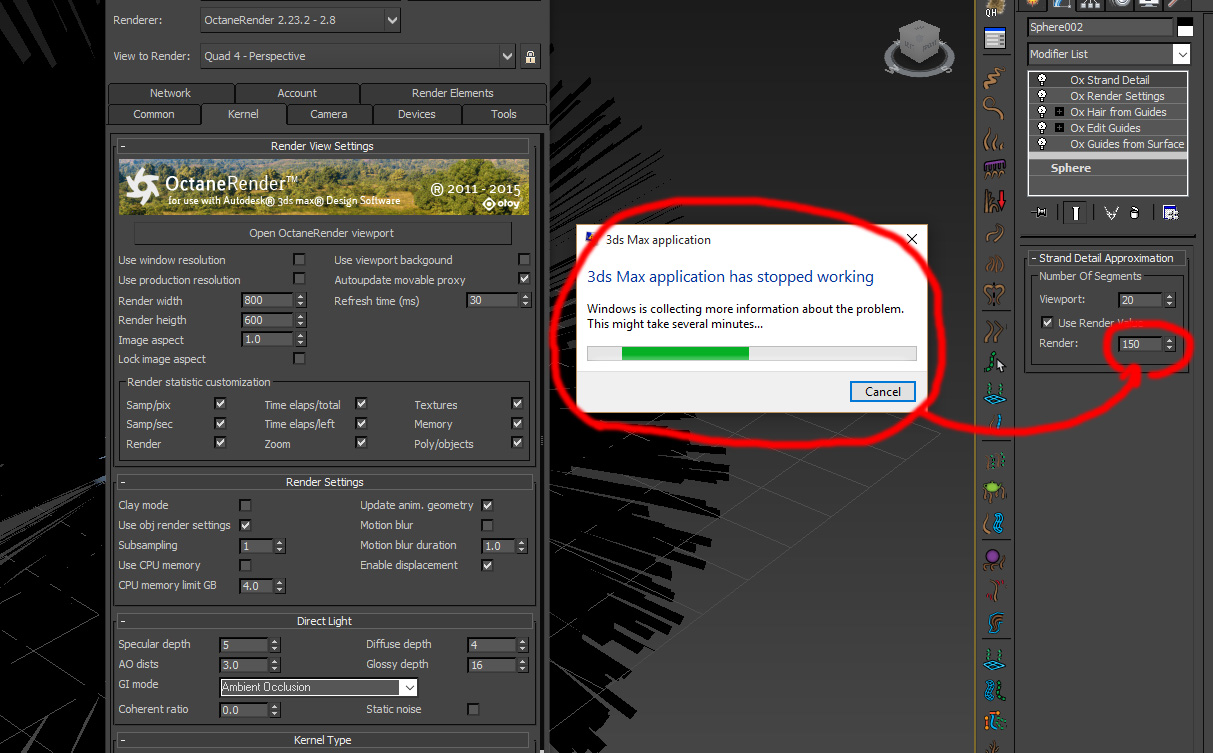Image resolution: width=1213 pixels, height=753 pixels.
Task: Toggle lightbulb for Ox Strand Detail
Action: click(1041, 80)
